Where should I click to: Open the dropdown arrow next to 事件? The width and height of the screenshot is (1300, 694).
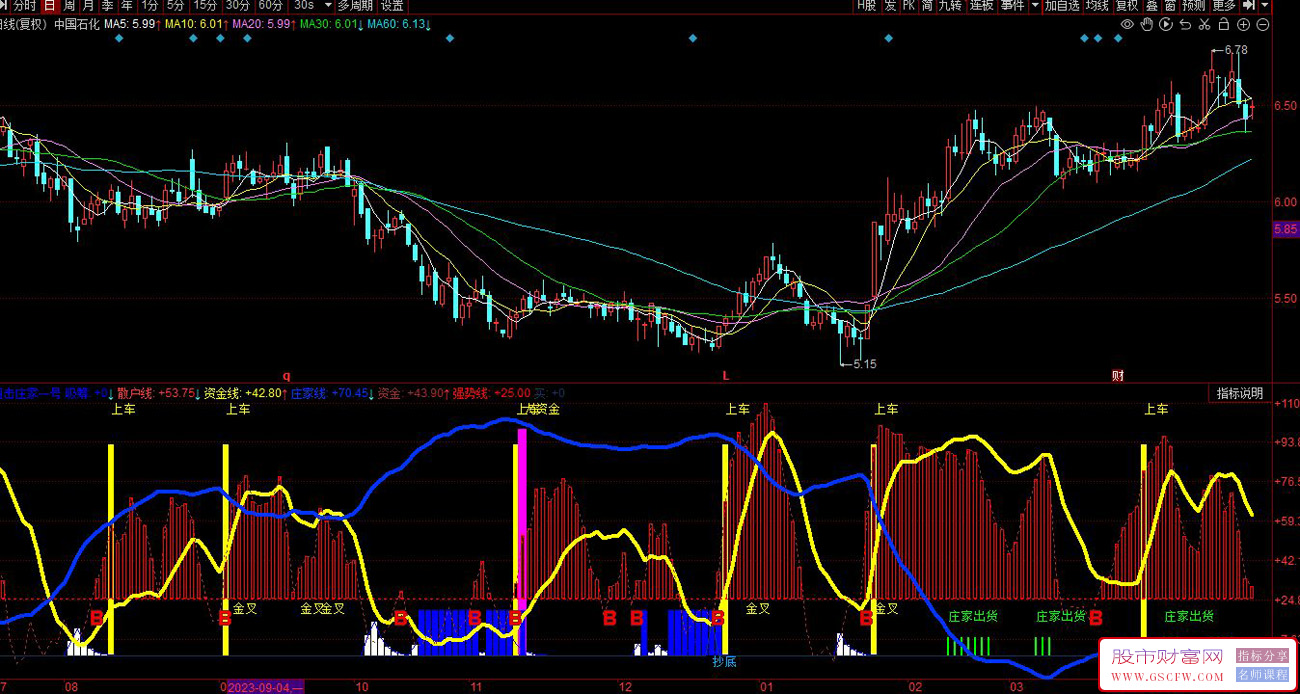tap(1035, 5)
